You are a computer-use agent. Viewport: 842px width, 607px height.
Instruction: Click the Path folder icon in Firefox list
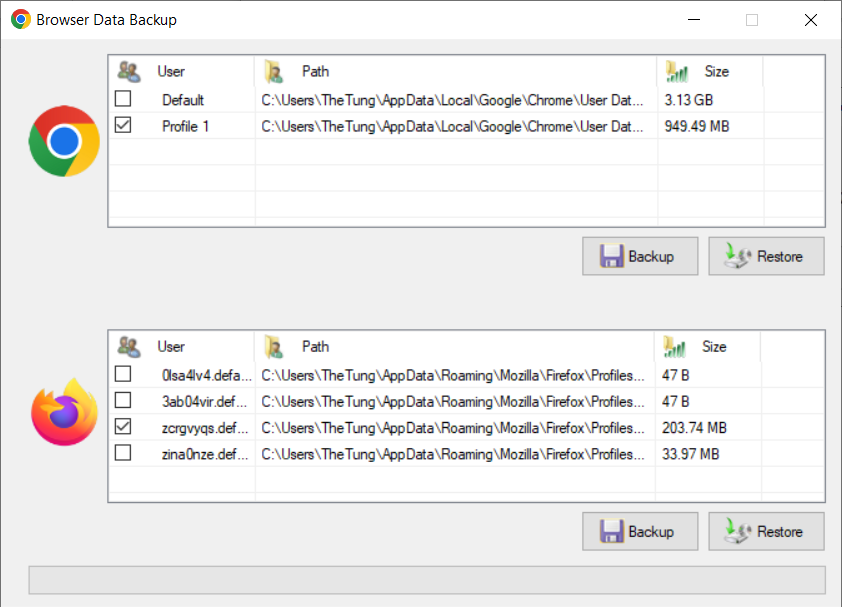pos(273,347)
